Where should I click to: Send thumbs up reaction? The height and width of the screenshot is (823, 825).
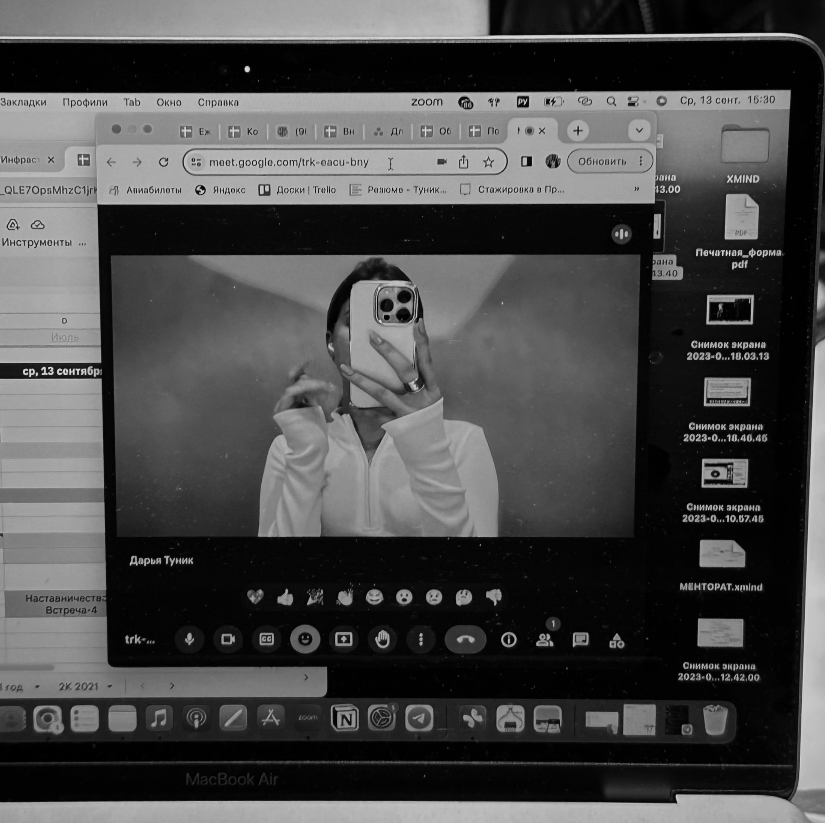pos(285,597)
